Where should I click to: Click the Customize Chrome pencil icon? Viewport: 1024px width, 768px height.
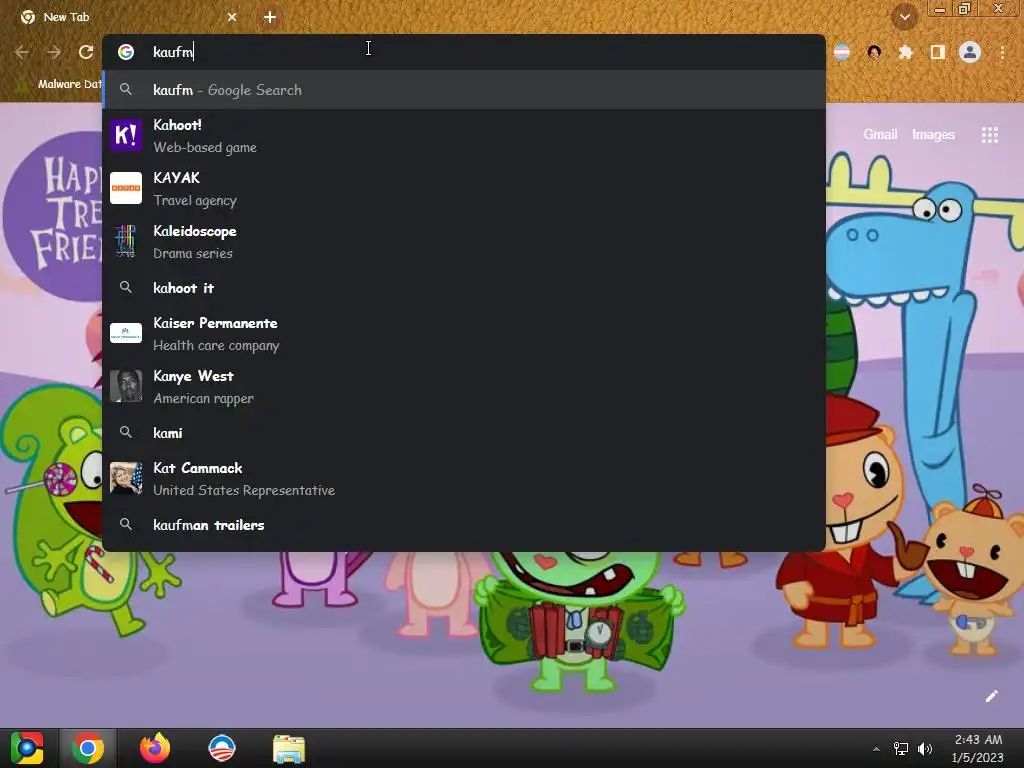[x=991, y=696]
